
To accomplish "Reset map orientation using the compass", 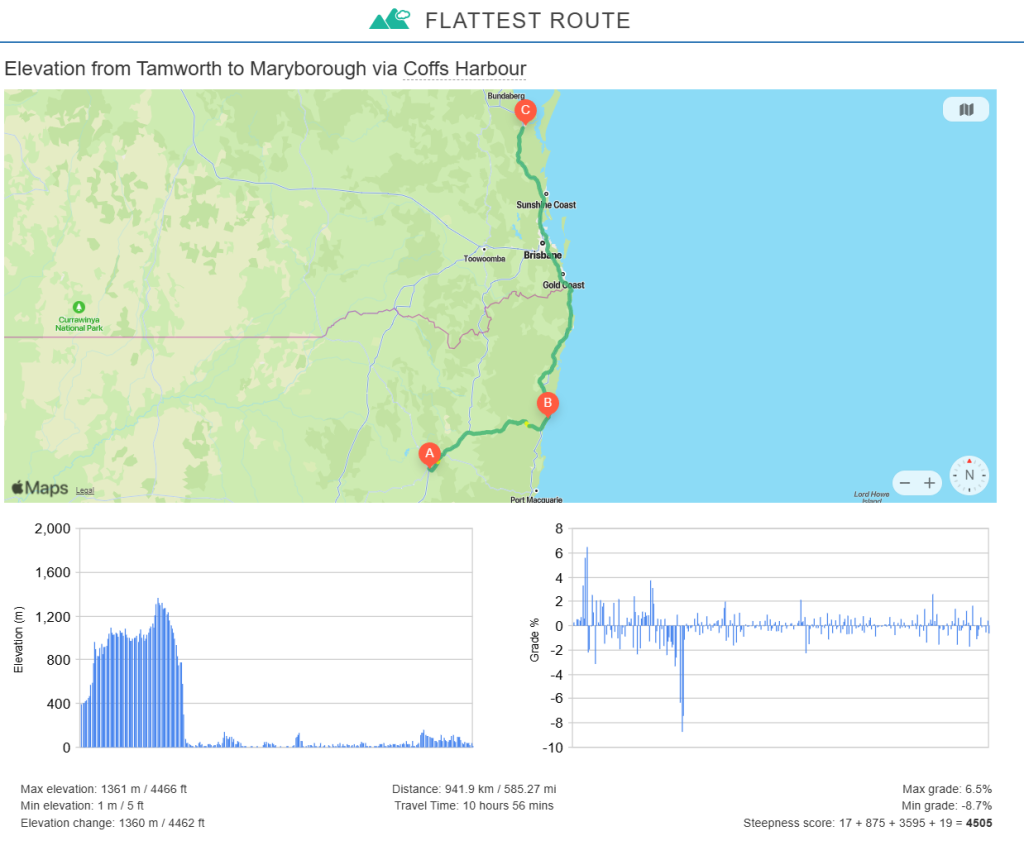I will [x=968, y=475].
